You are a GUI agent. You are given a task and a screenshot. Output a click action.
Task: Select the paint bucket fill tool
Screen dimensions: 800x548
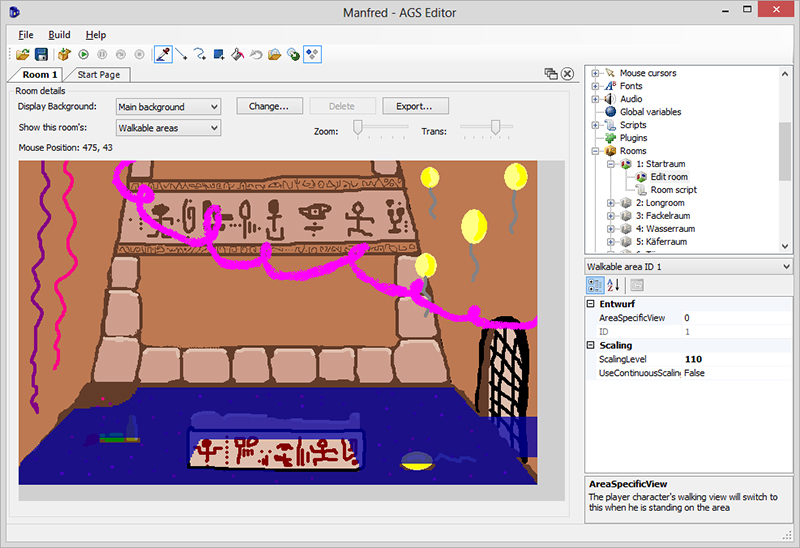(x=236, y=54)
